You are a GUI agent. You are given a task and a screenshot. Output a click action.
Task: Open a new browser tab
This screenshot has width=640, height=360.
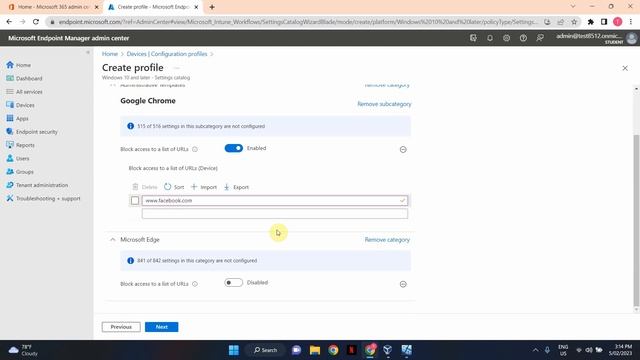pyautogui.click(x=212, y=7)
